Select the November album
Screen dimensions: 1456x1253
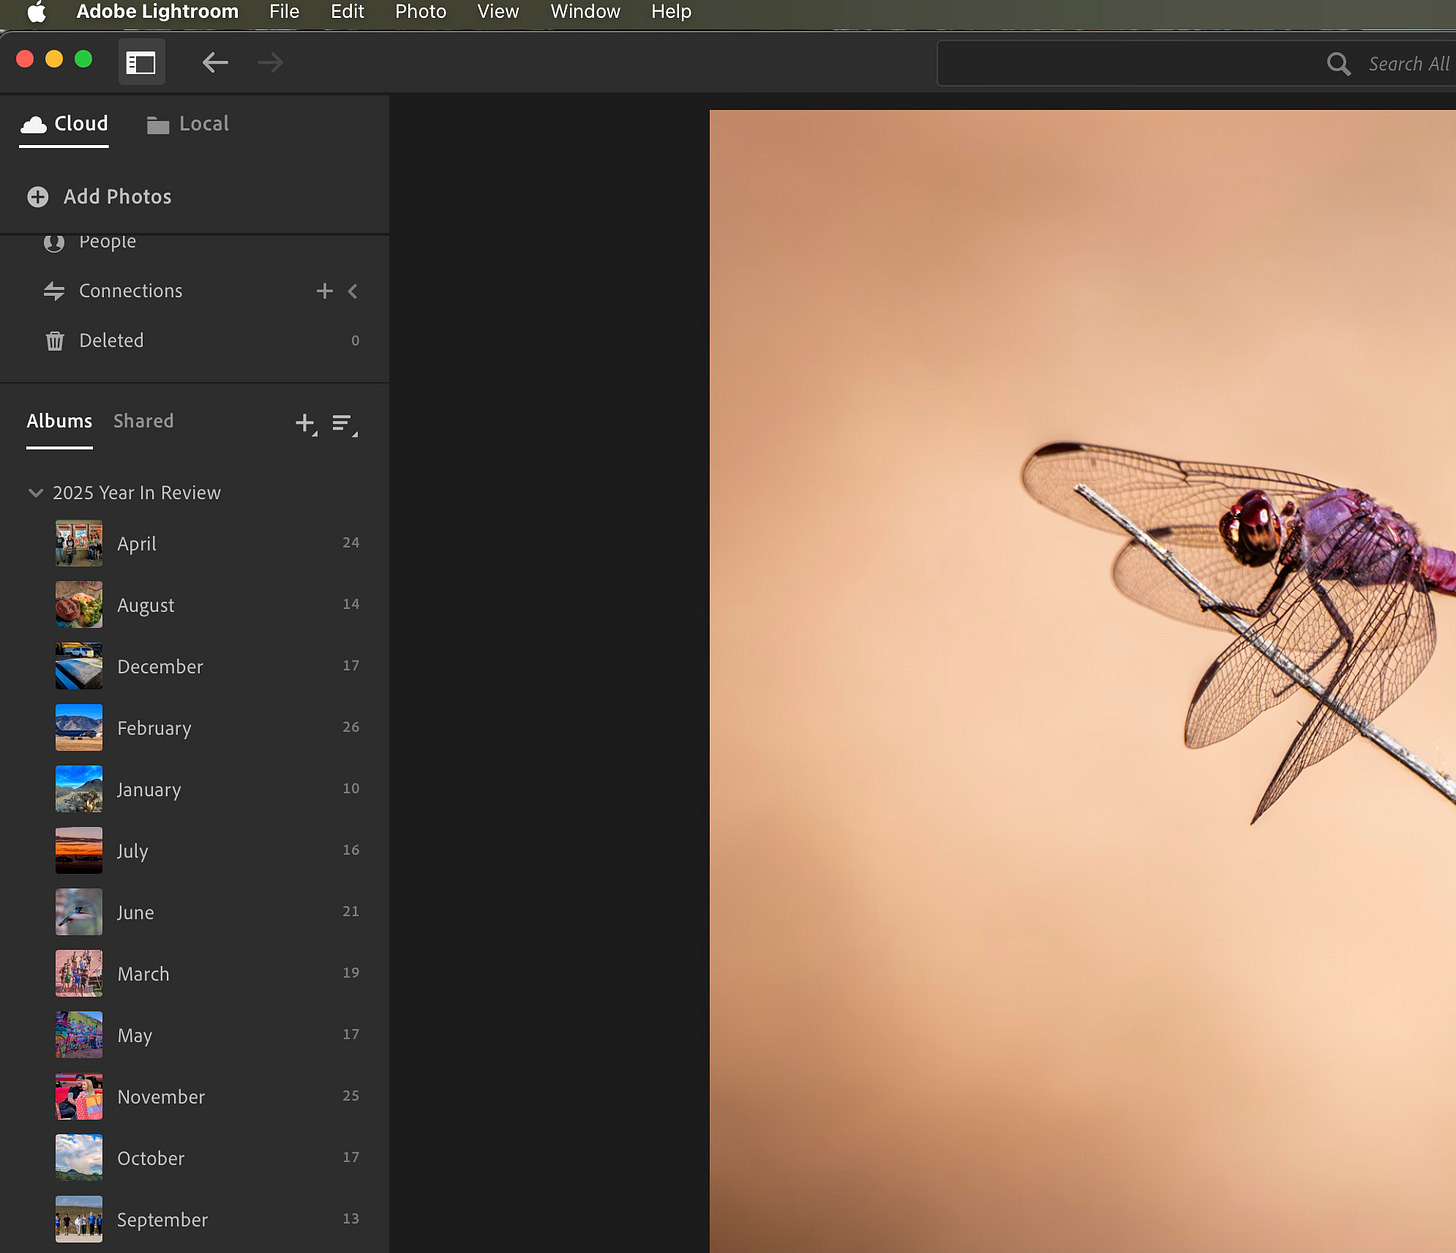(161, 1097)
